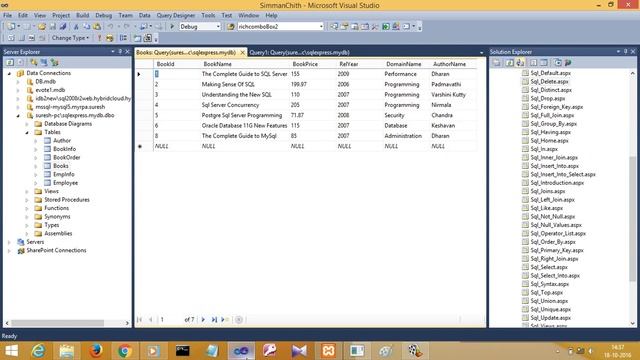Select Sql_Delete.aspx in Solution Explorer
Screen dimensions: 640x360
click(549, 82)
